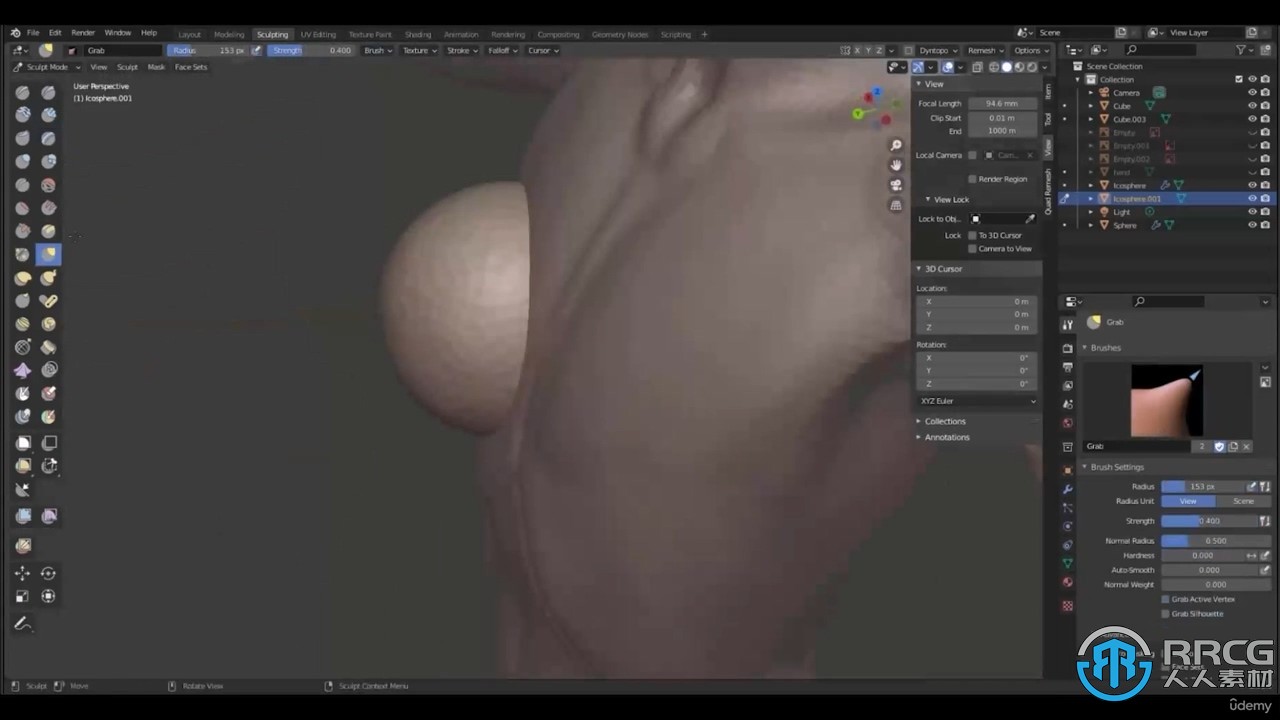Click the pan view hand gizmo

click(896, 165)
